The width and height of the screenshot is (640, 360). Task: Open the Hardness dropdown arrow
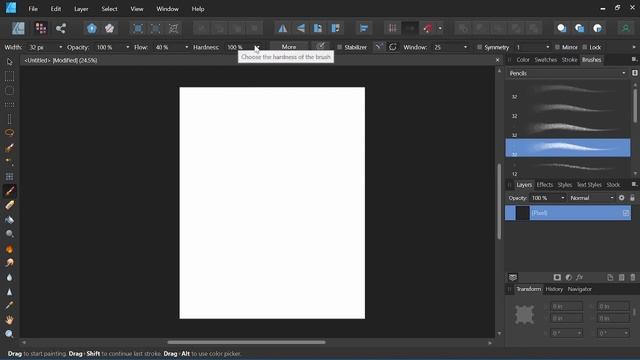(257, 47)
